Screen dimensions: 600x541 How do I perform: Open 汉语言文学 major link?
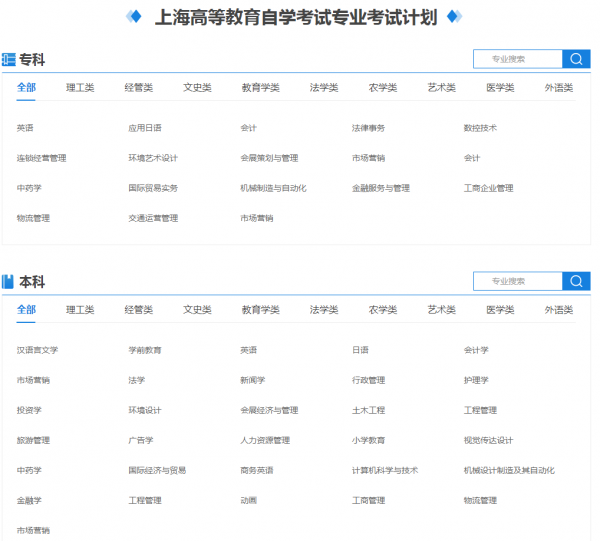coord(37,350)
